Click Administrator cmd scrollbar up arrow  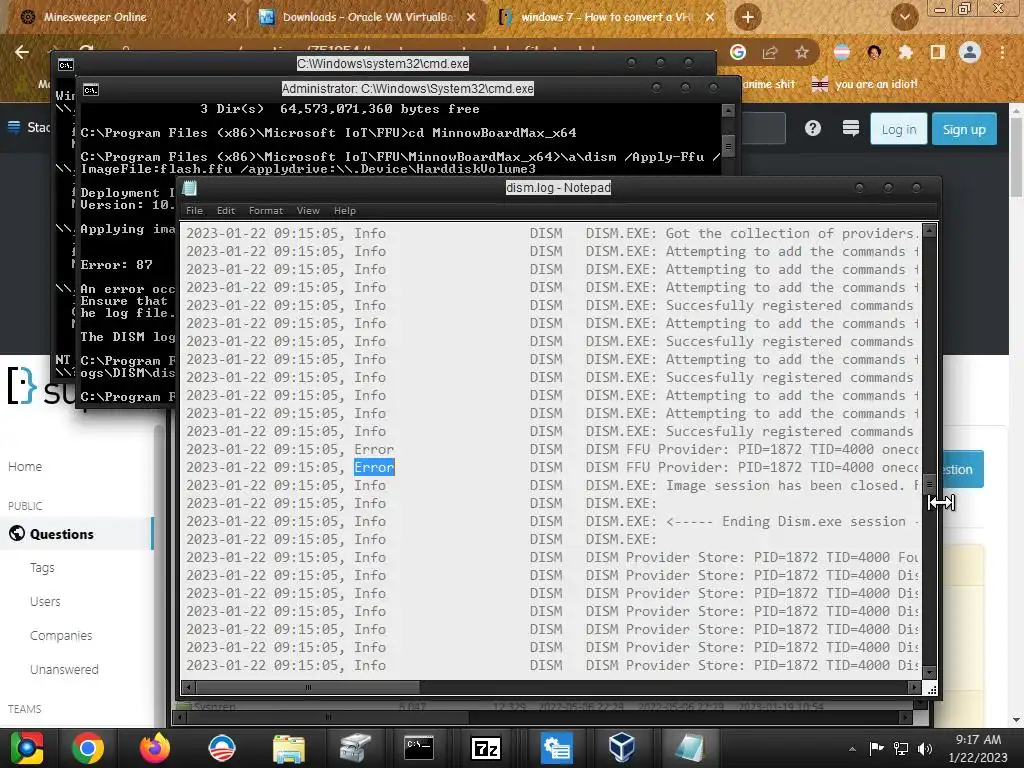(x=728, y=111)
